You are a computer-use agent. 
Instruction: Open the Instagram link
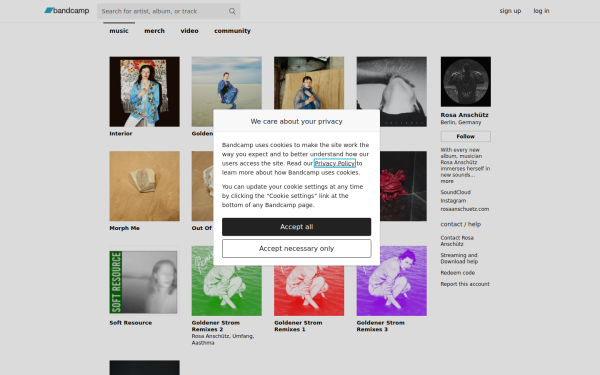point(453,201)
